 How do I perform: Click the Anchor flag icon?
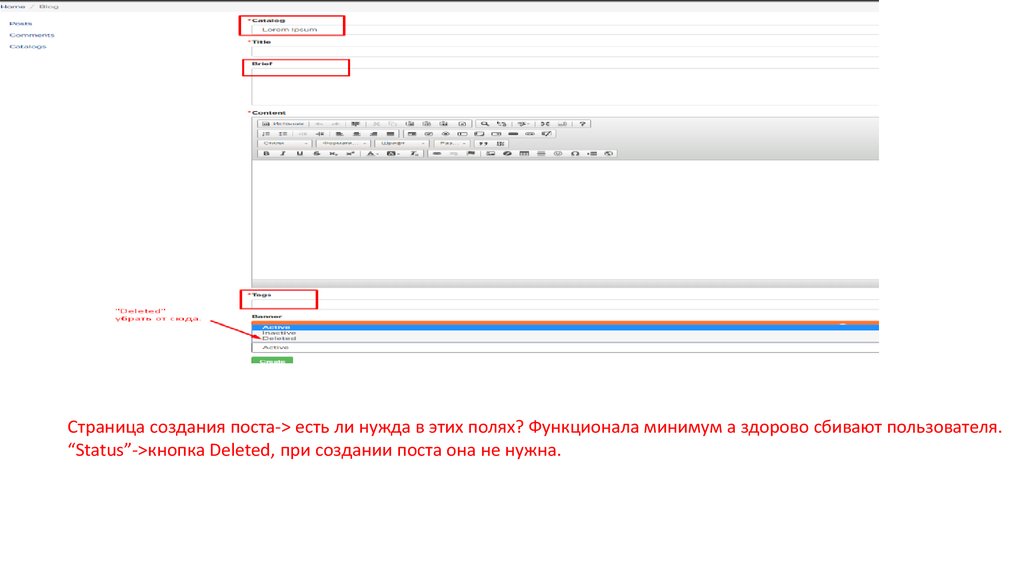point(470,153)
